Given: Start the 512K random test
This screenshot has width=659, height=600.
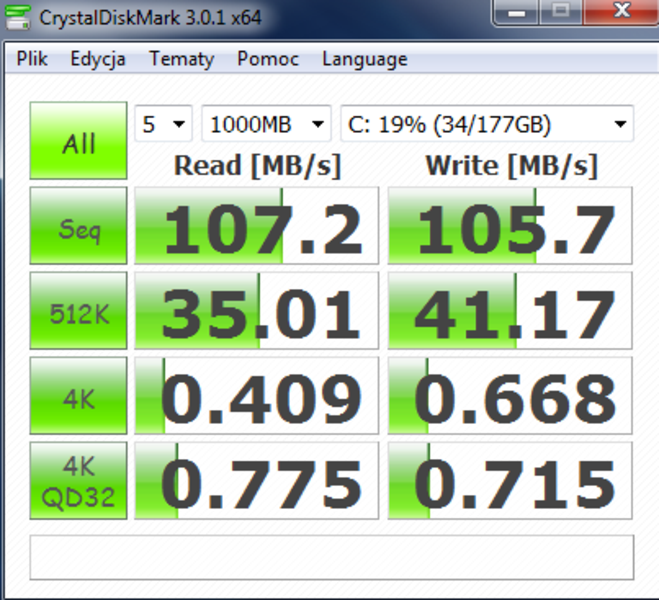Looking at the screenshot, I should tap(79, 311).
